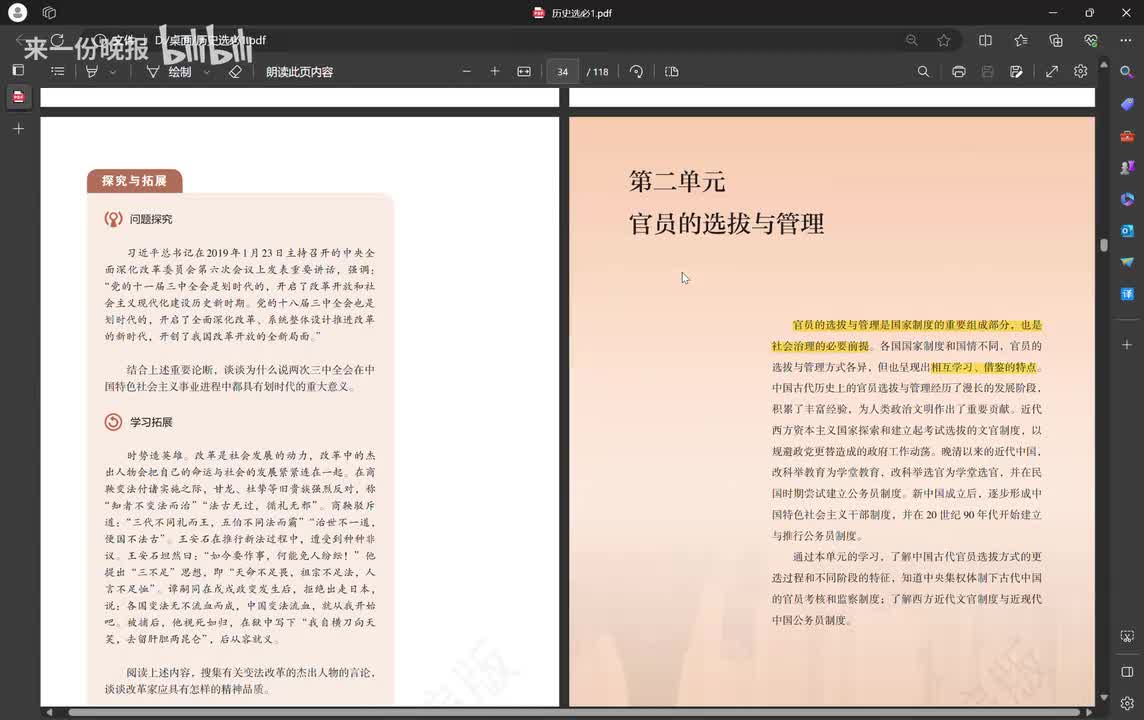Click highlighted text 相互学习、借鉴的特点

pos(983,367)
